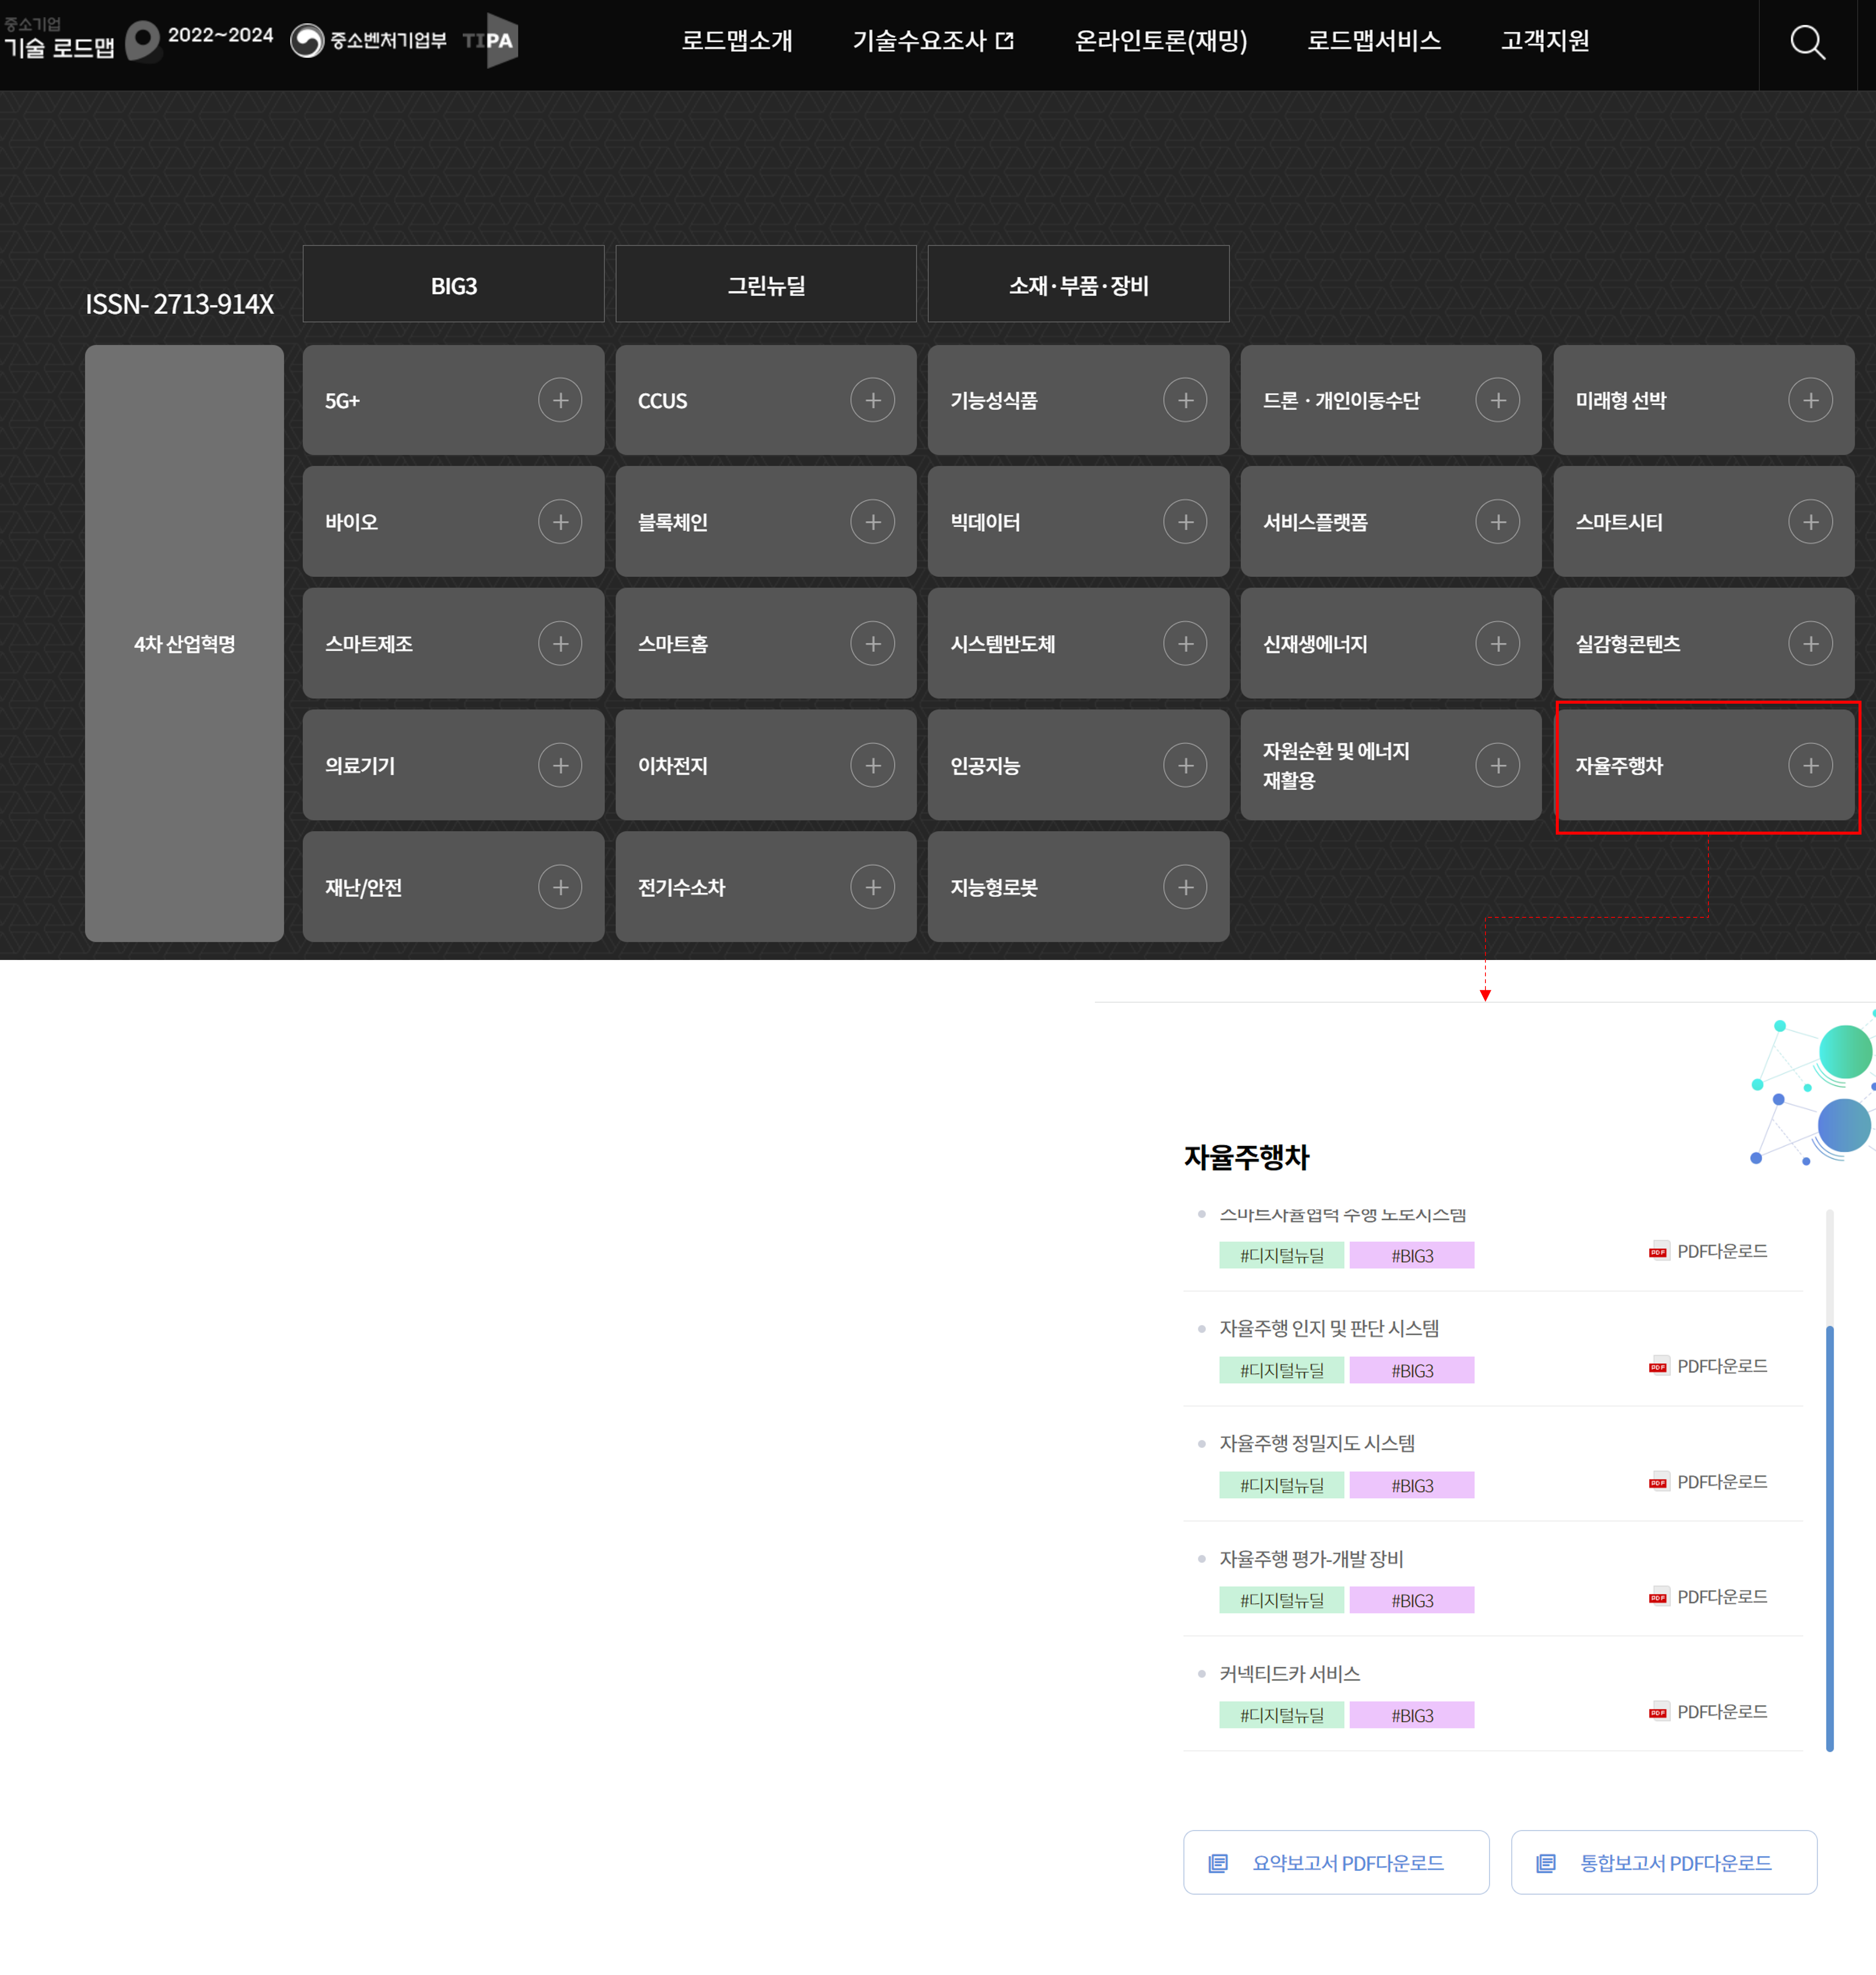1876x1975 pixels.
Task: Click PDF download icon for 커넥티드카 서비스
Action: point(1658,1712)
